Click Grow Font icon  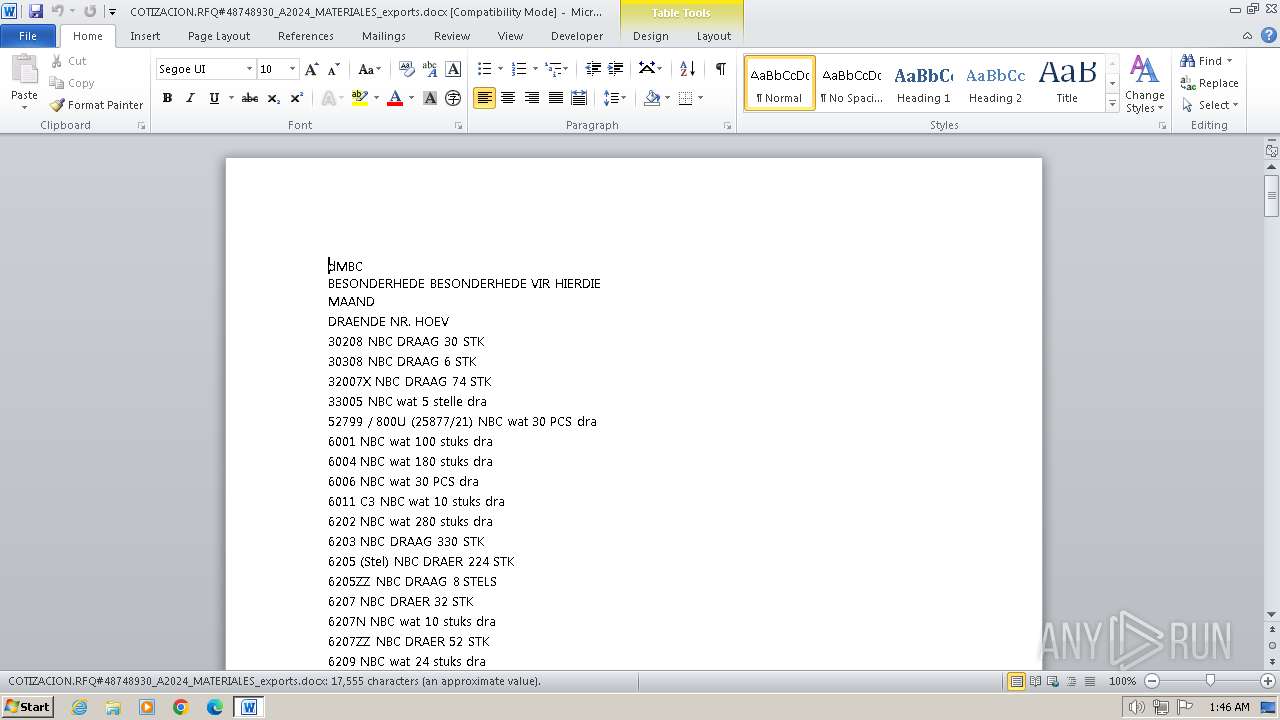(312, 69)
